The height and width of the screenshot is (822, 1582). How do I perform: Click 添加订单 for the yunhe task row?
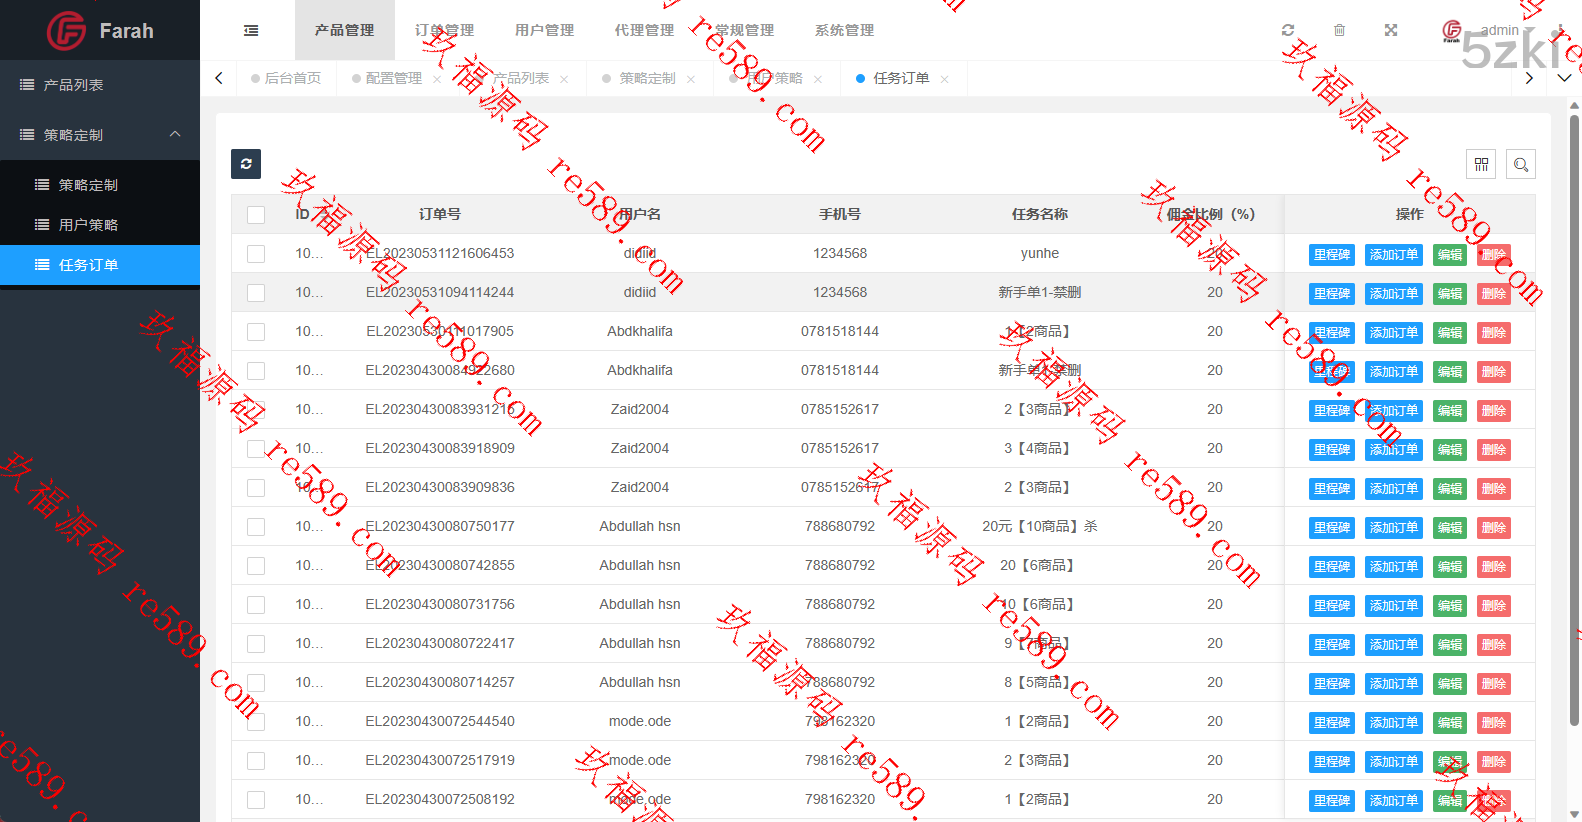pos(1393,255)
